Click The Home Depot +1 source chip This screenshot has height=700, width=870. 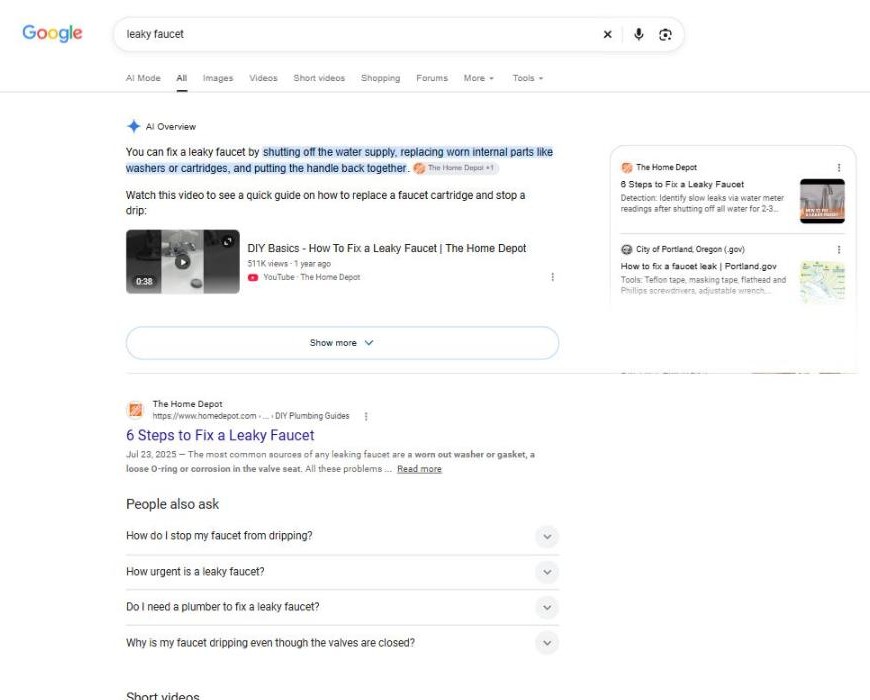456,168
